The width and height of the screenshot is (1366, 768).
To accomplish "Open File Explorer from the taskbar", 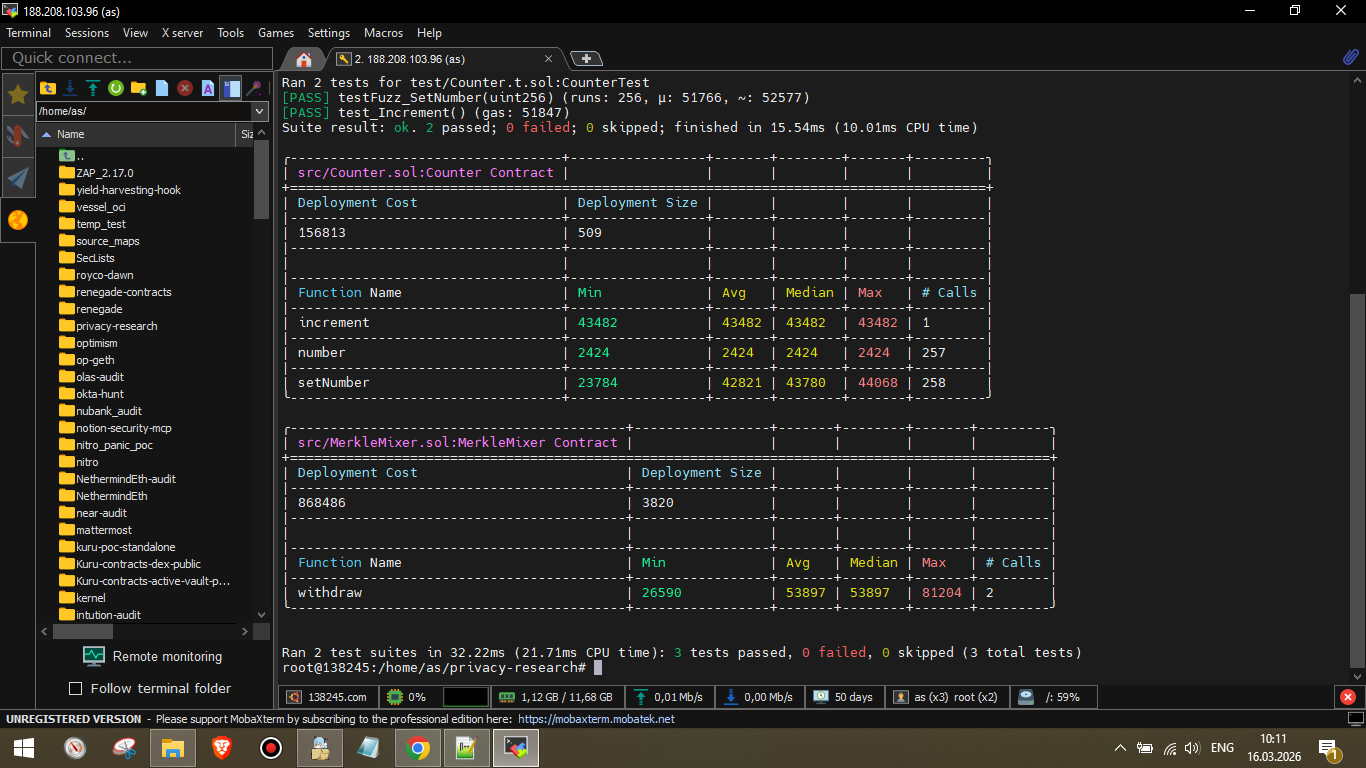I will click(x=173, y=747).
